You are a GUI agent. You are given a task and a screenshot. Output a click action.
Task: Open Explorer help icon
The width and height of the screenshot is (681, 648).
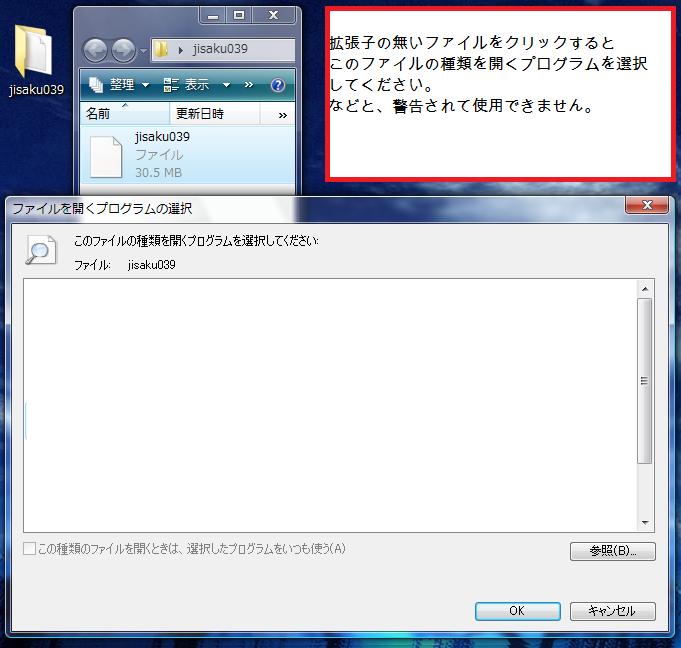tap(278, 85)
